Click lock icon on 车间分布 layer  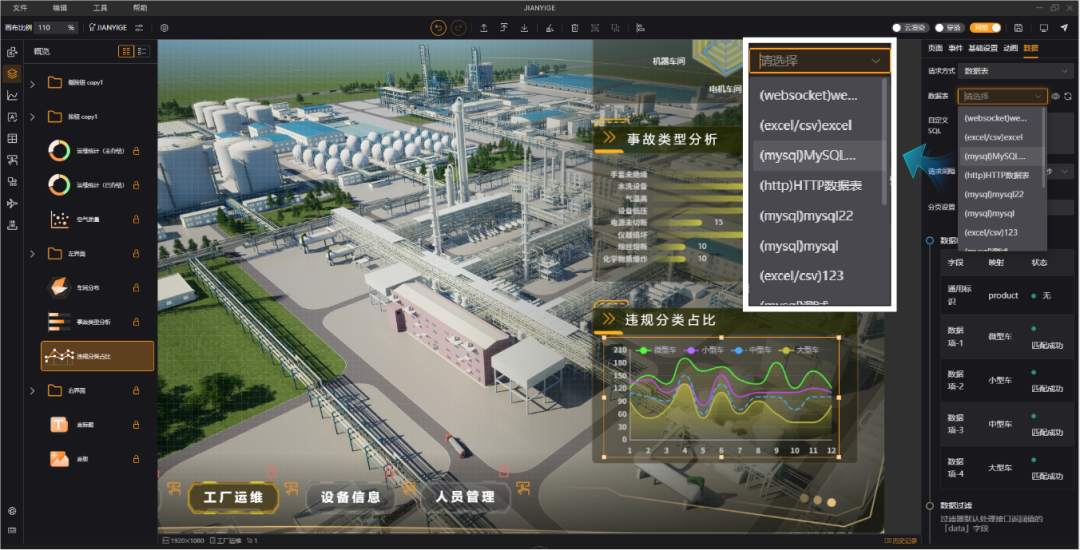pyautogui.click(x=136, y=288)
